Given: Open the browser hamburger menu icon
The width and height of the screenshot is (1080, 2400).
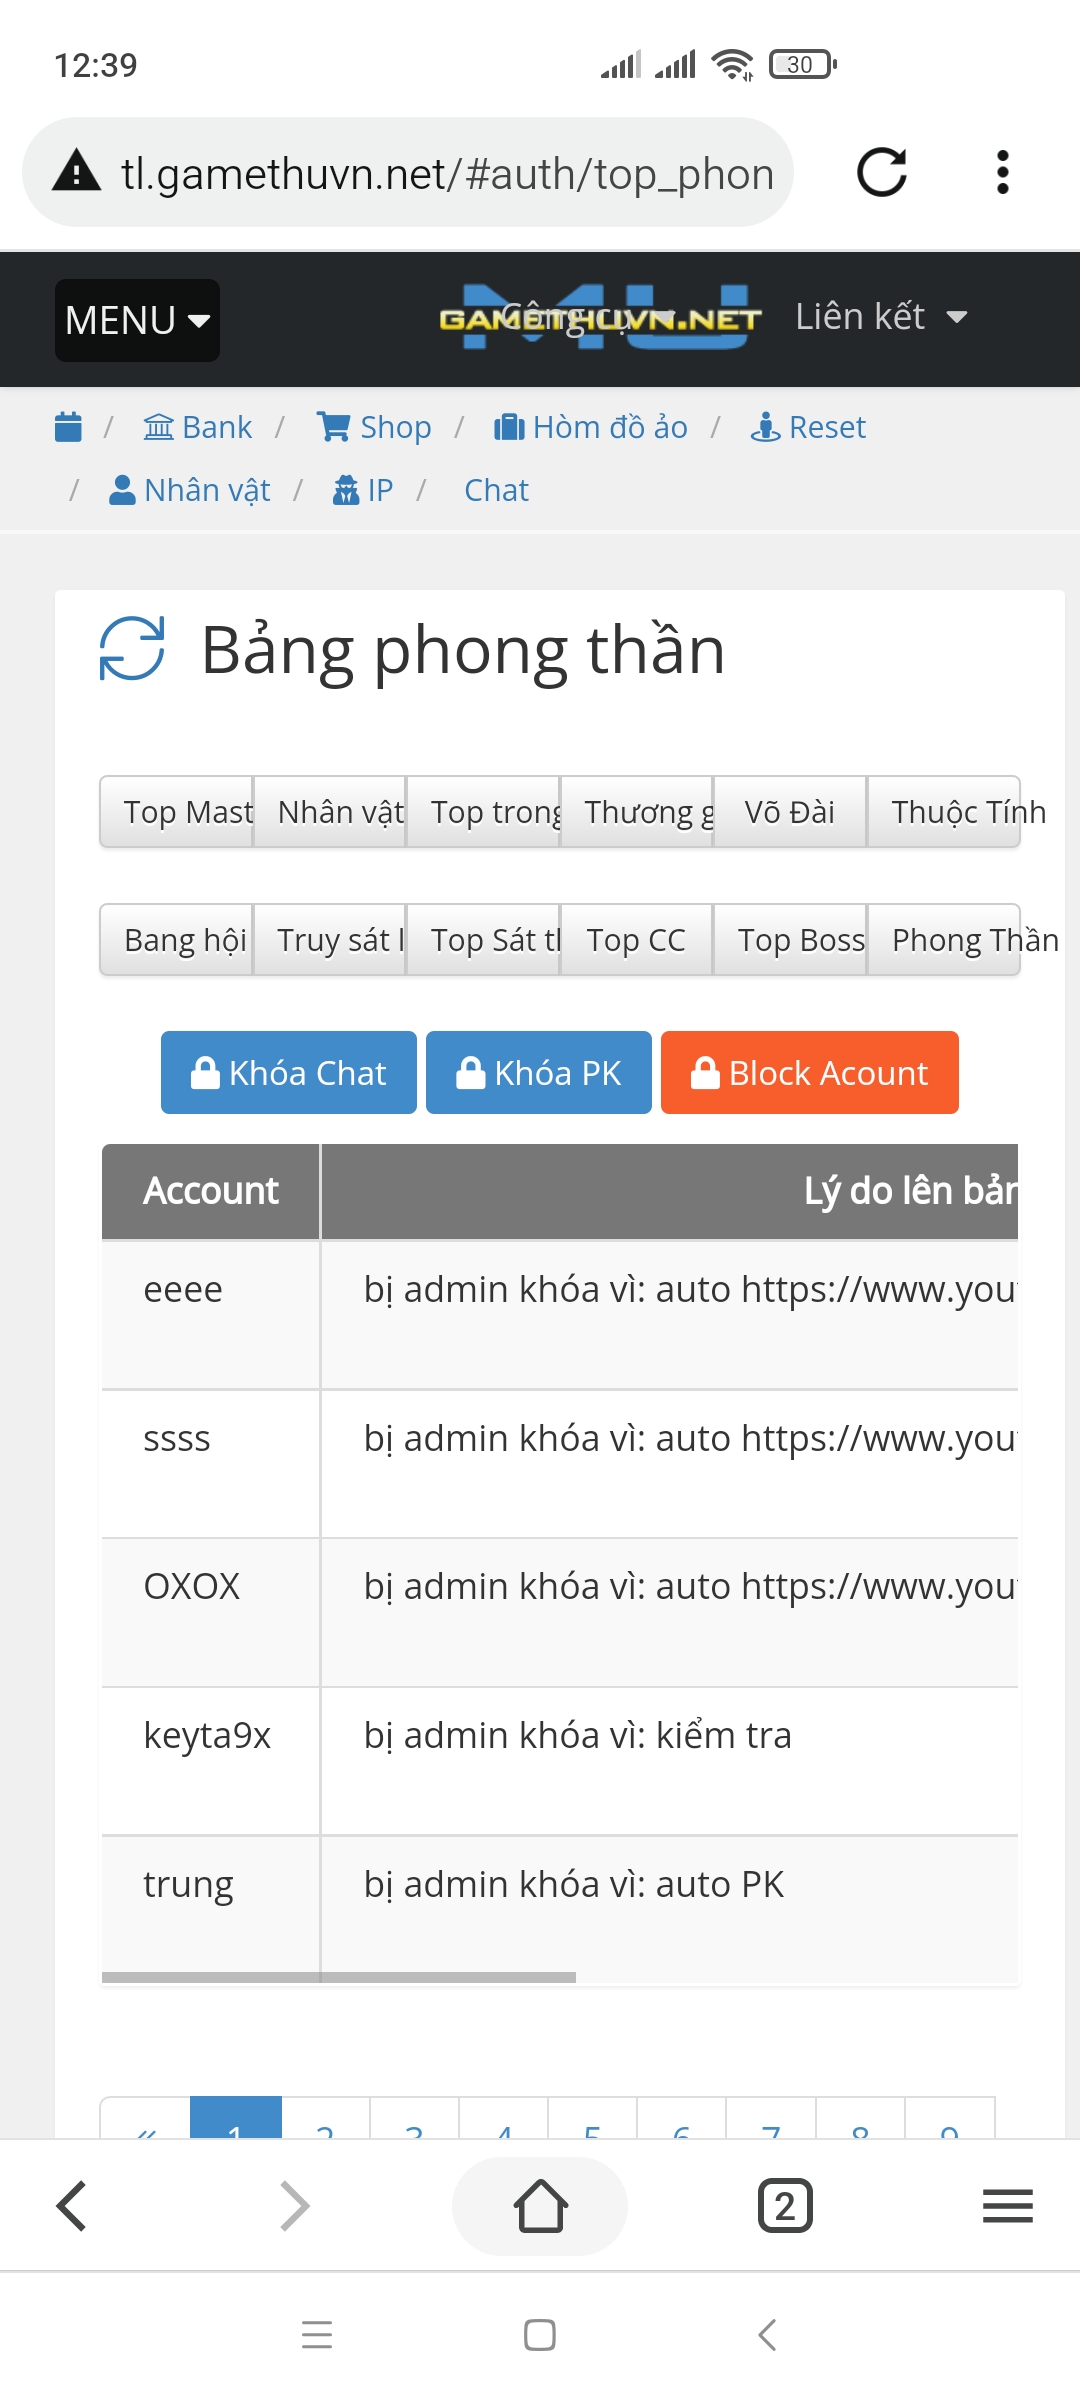Looking at the screenshot, I should [x=1007, y=2205].
